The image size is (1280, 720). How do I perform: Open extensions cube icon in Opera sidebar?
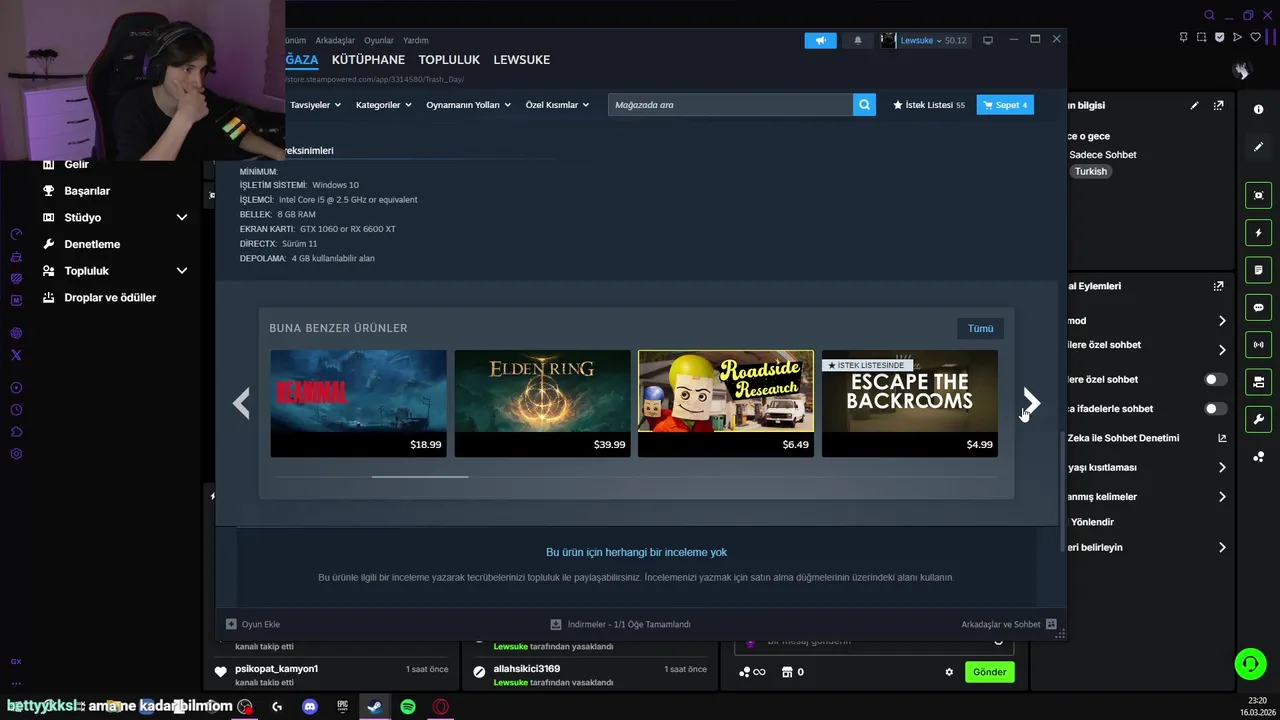click(16, 432)
